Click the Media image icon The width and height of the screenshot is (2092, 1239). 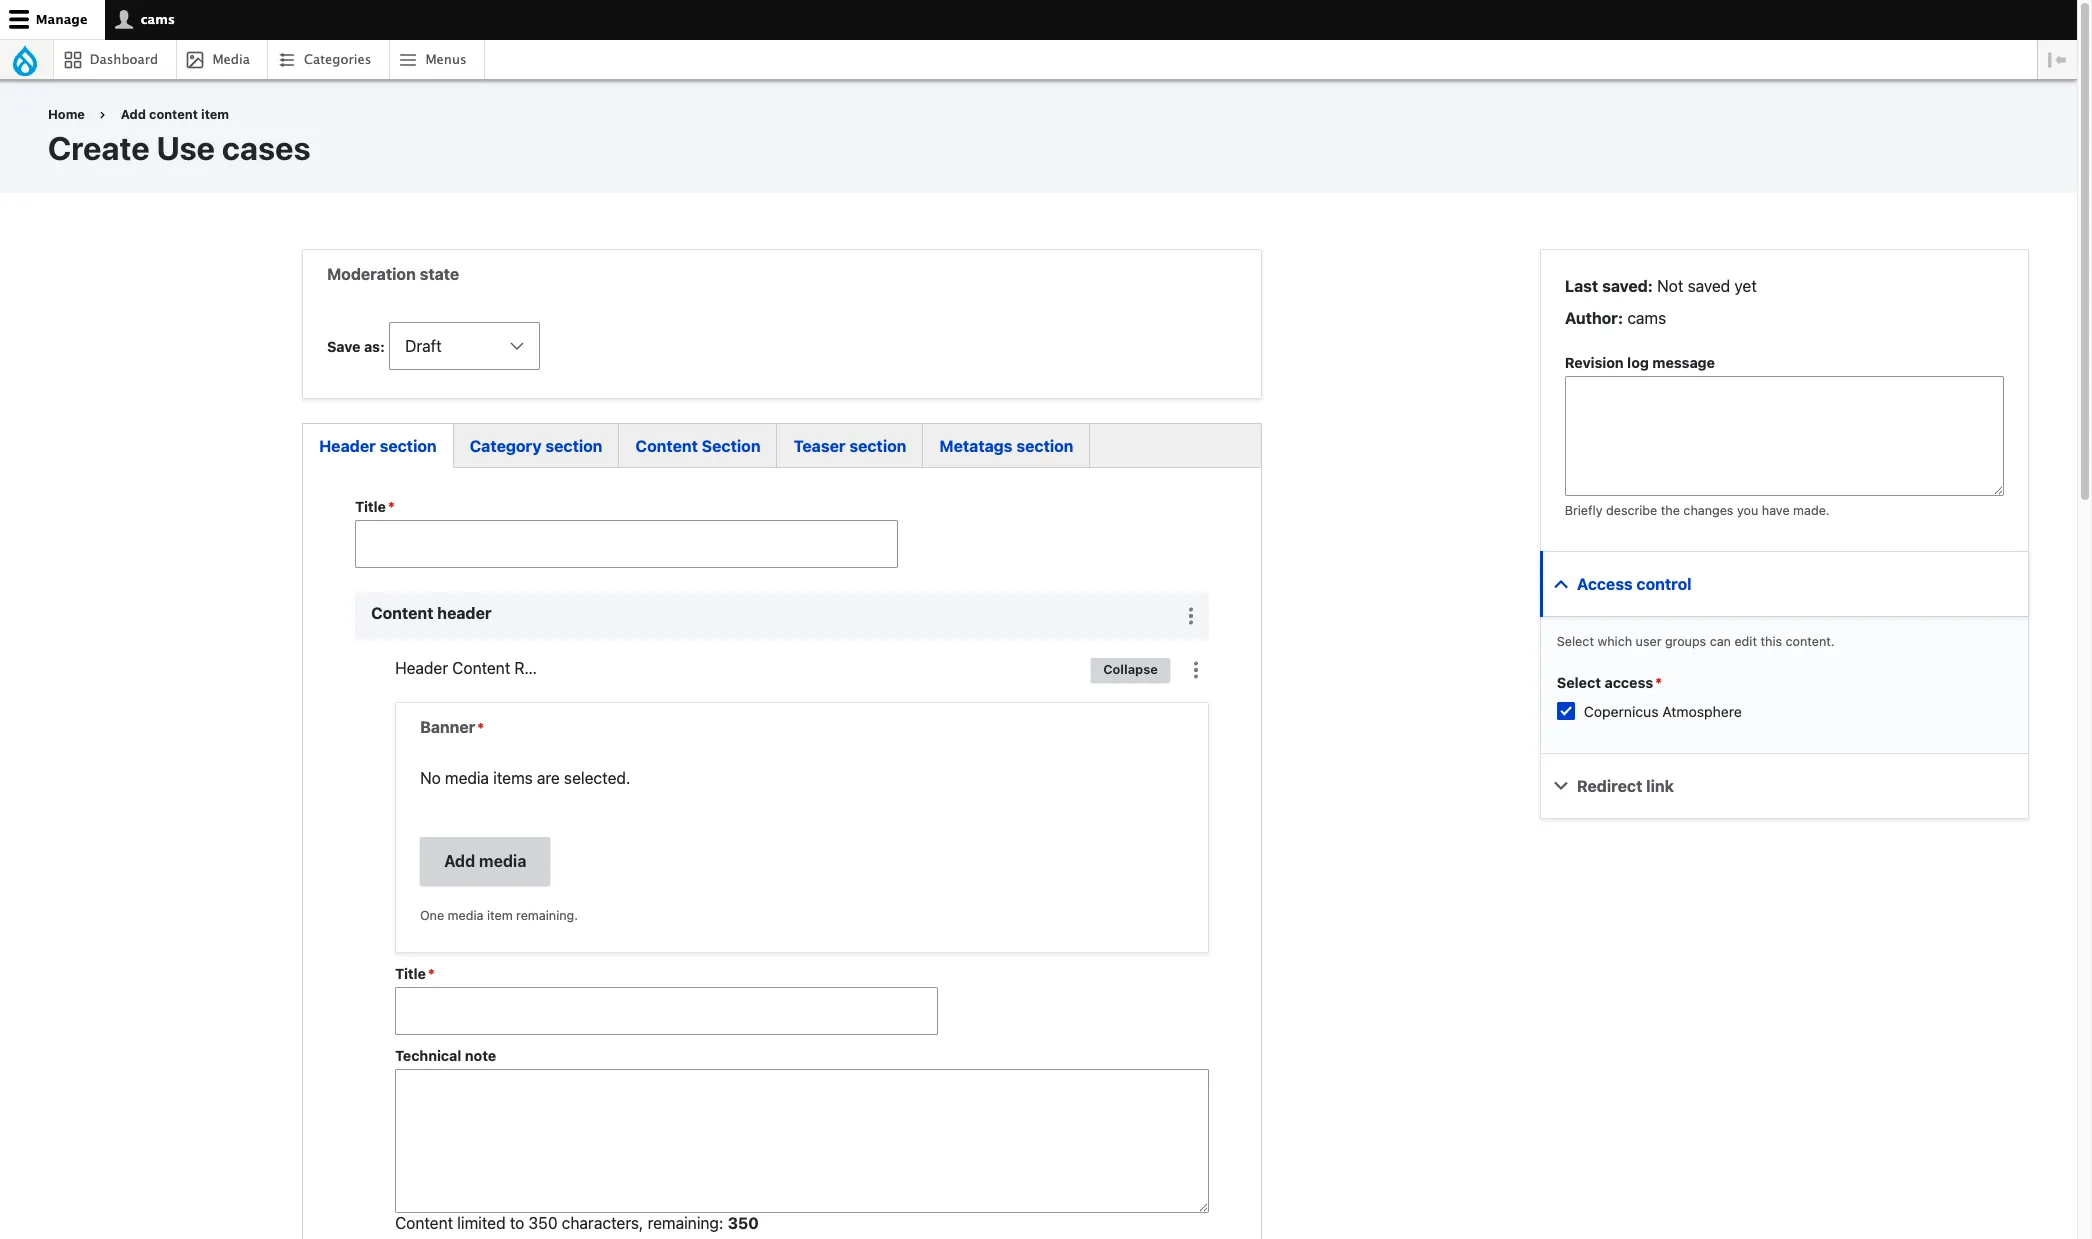click(x=195, y=60)
